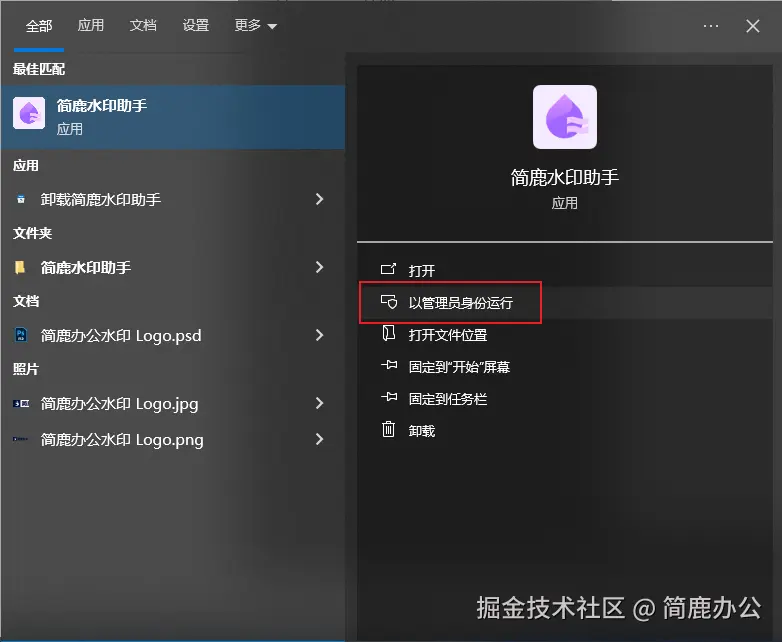Switch to the 应用 filter tab

(91, 25)
